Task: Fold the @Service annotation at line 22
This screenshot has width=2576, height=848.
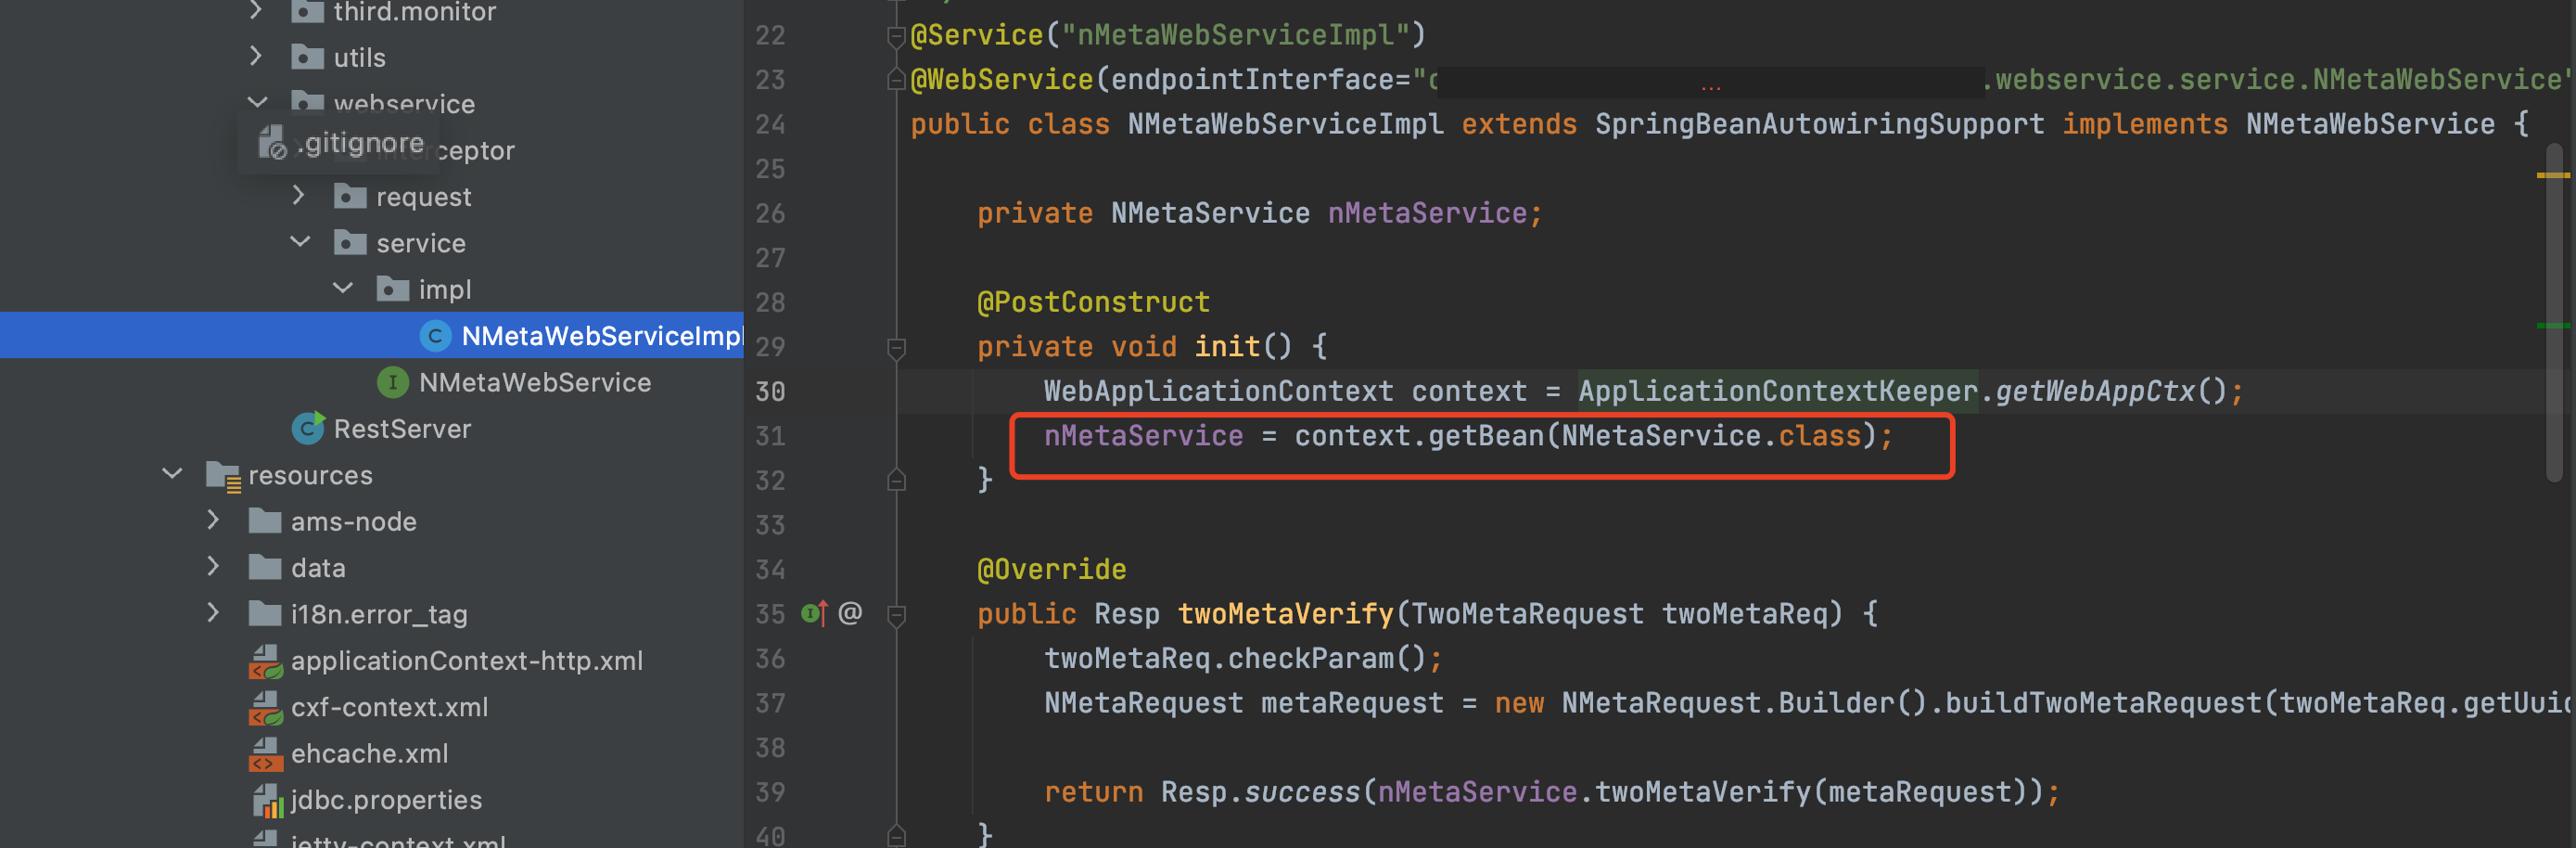Action: pos(896,36)
